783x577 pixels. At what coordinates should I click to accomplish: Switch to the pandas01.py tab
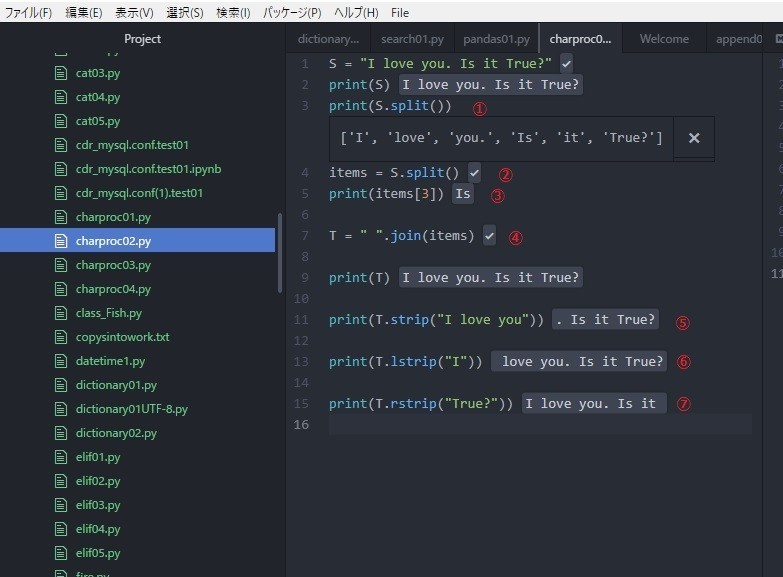click(496, 39)
